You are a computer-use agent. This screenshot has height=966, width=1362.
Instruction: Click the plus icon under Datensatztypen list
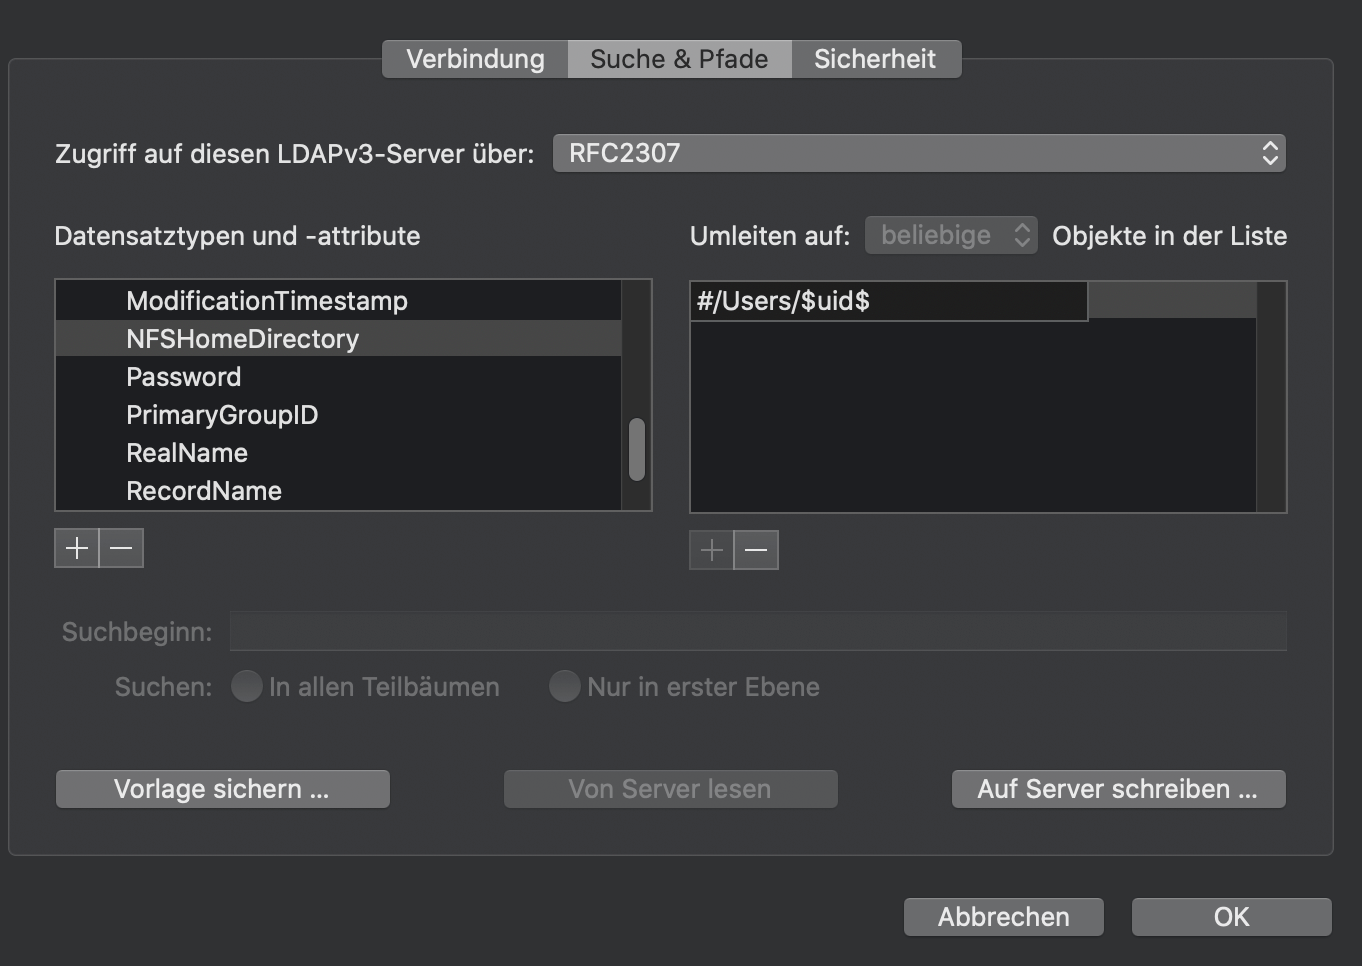coord(76,547)
